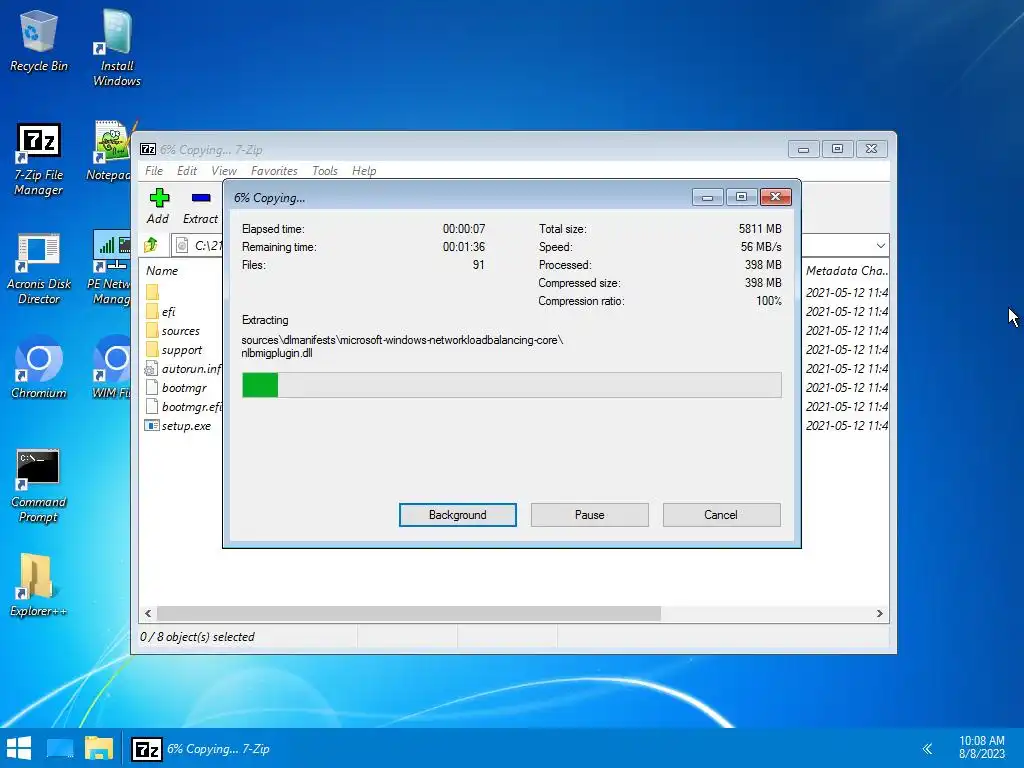The height and width of the screenshot is (768, 1024).
Task: Open the Command Prompt desktop shortcut
Action: 39,487
